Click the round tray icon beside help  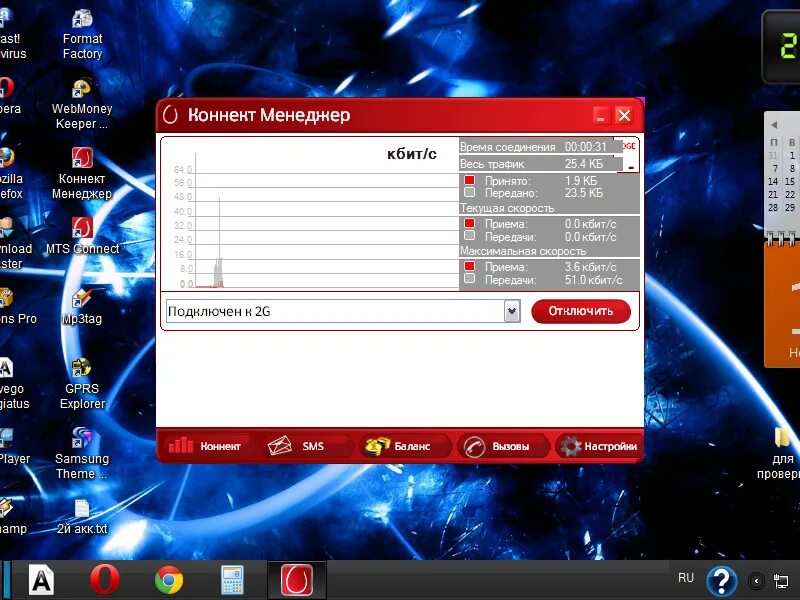point(756,581)
